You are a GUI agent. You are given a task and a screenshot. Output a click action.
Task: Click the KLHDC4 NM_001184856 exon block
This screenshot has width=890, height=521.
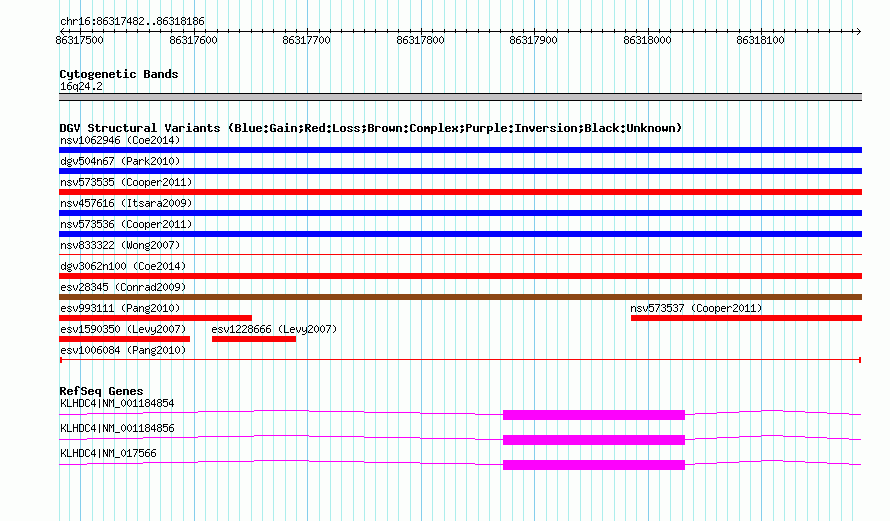[x=594, y=440]
